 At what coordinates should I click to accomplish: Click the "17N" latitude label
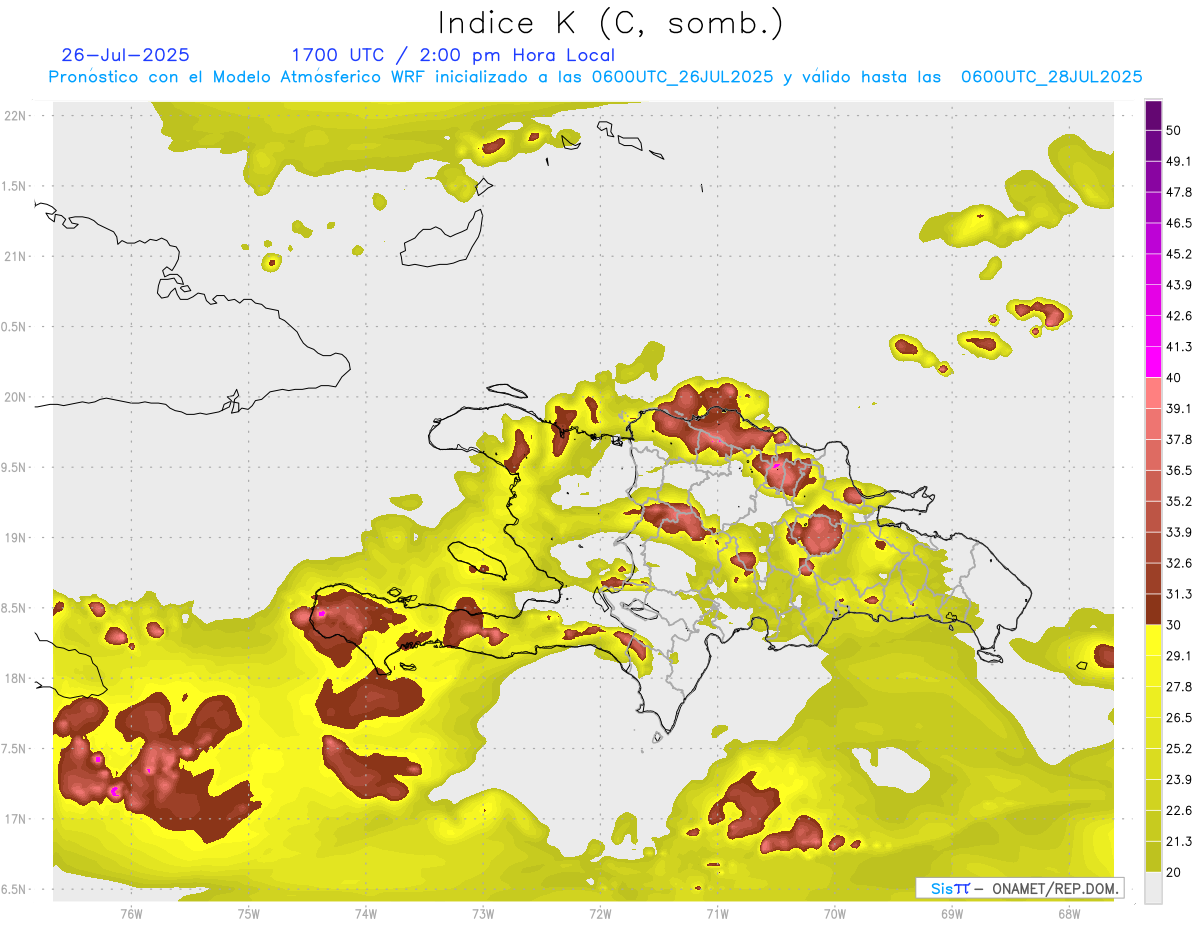pyautogui.click(x=16, y=819)
